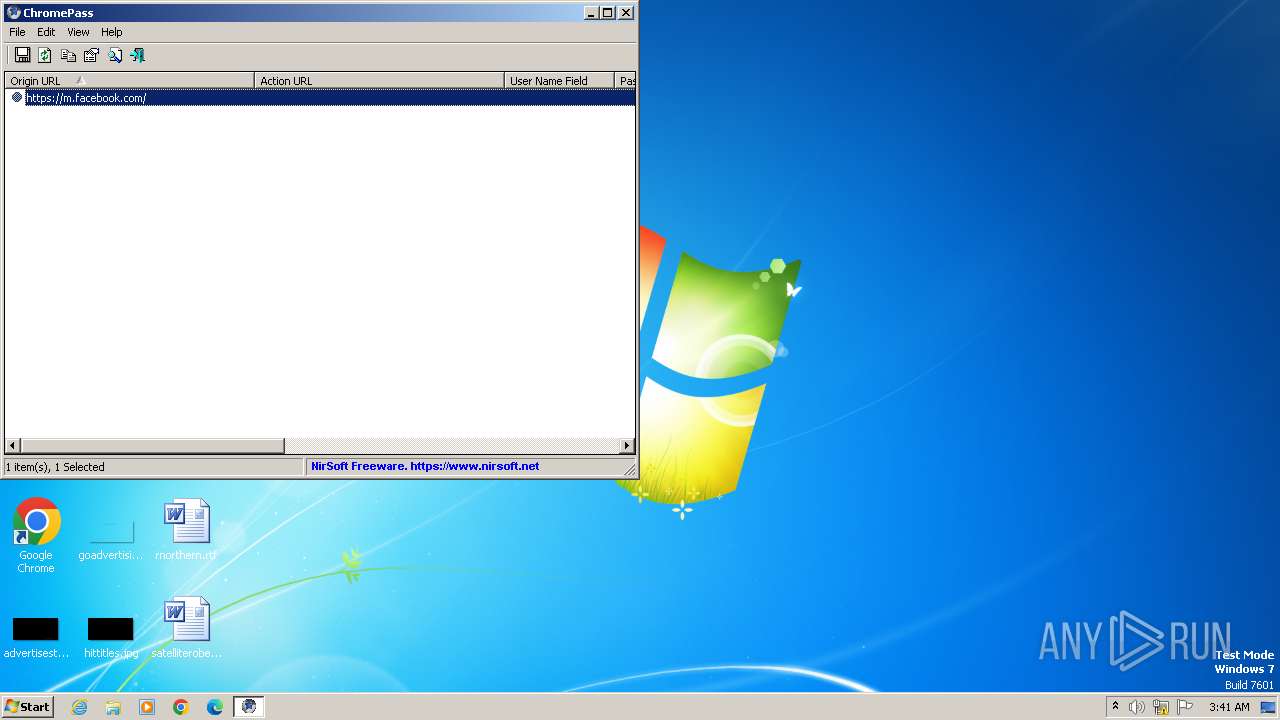This screenshot has height=720, width=1280.
Task: Open Windows Media Player from the taskbar
Action: [147, 707]
